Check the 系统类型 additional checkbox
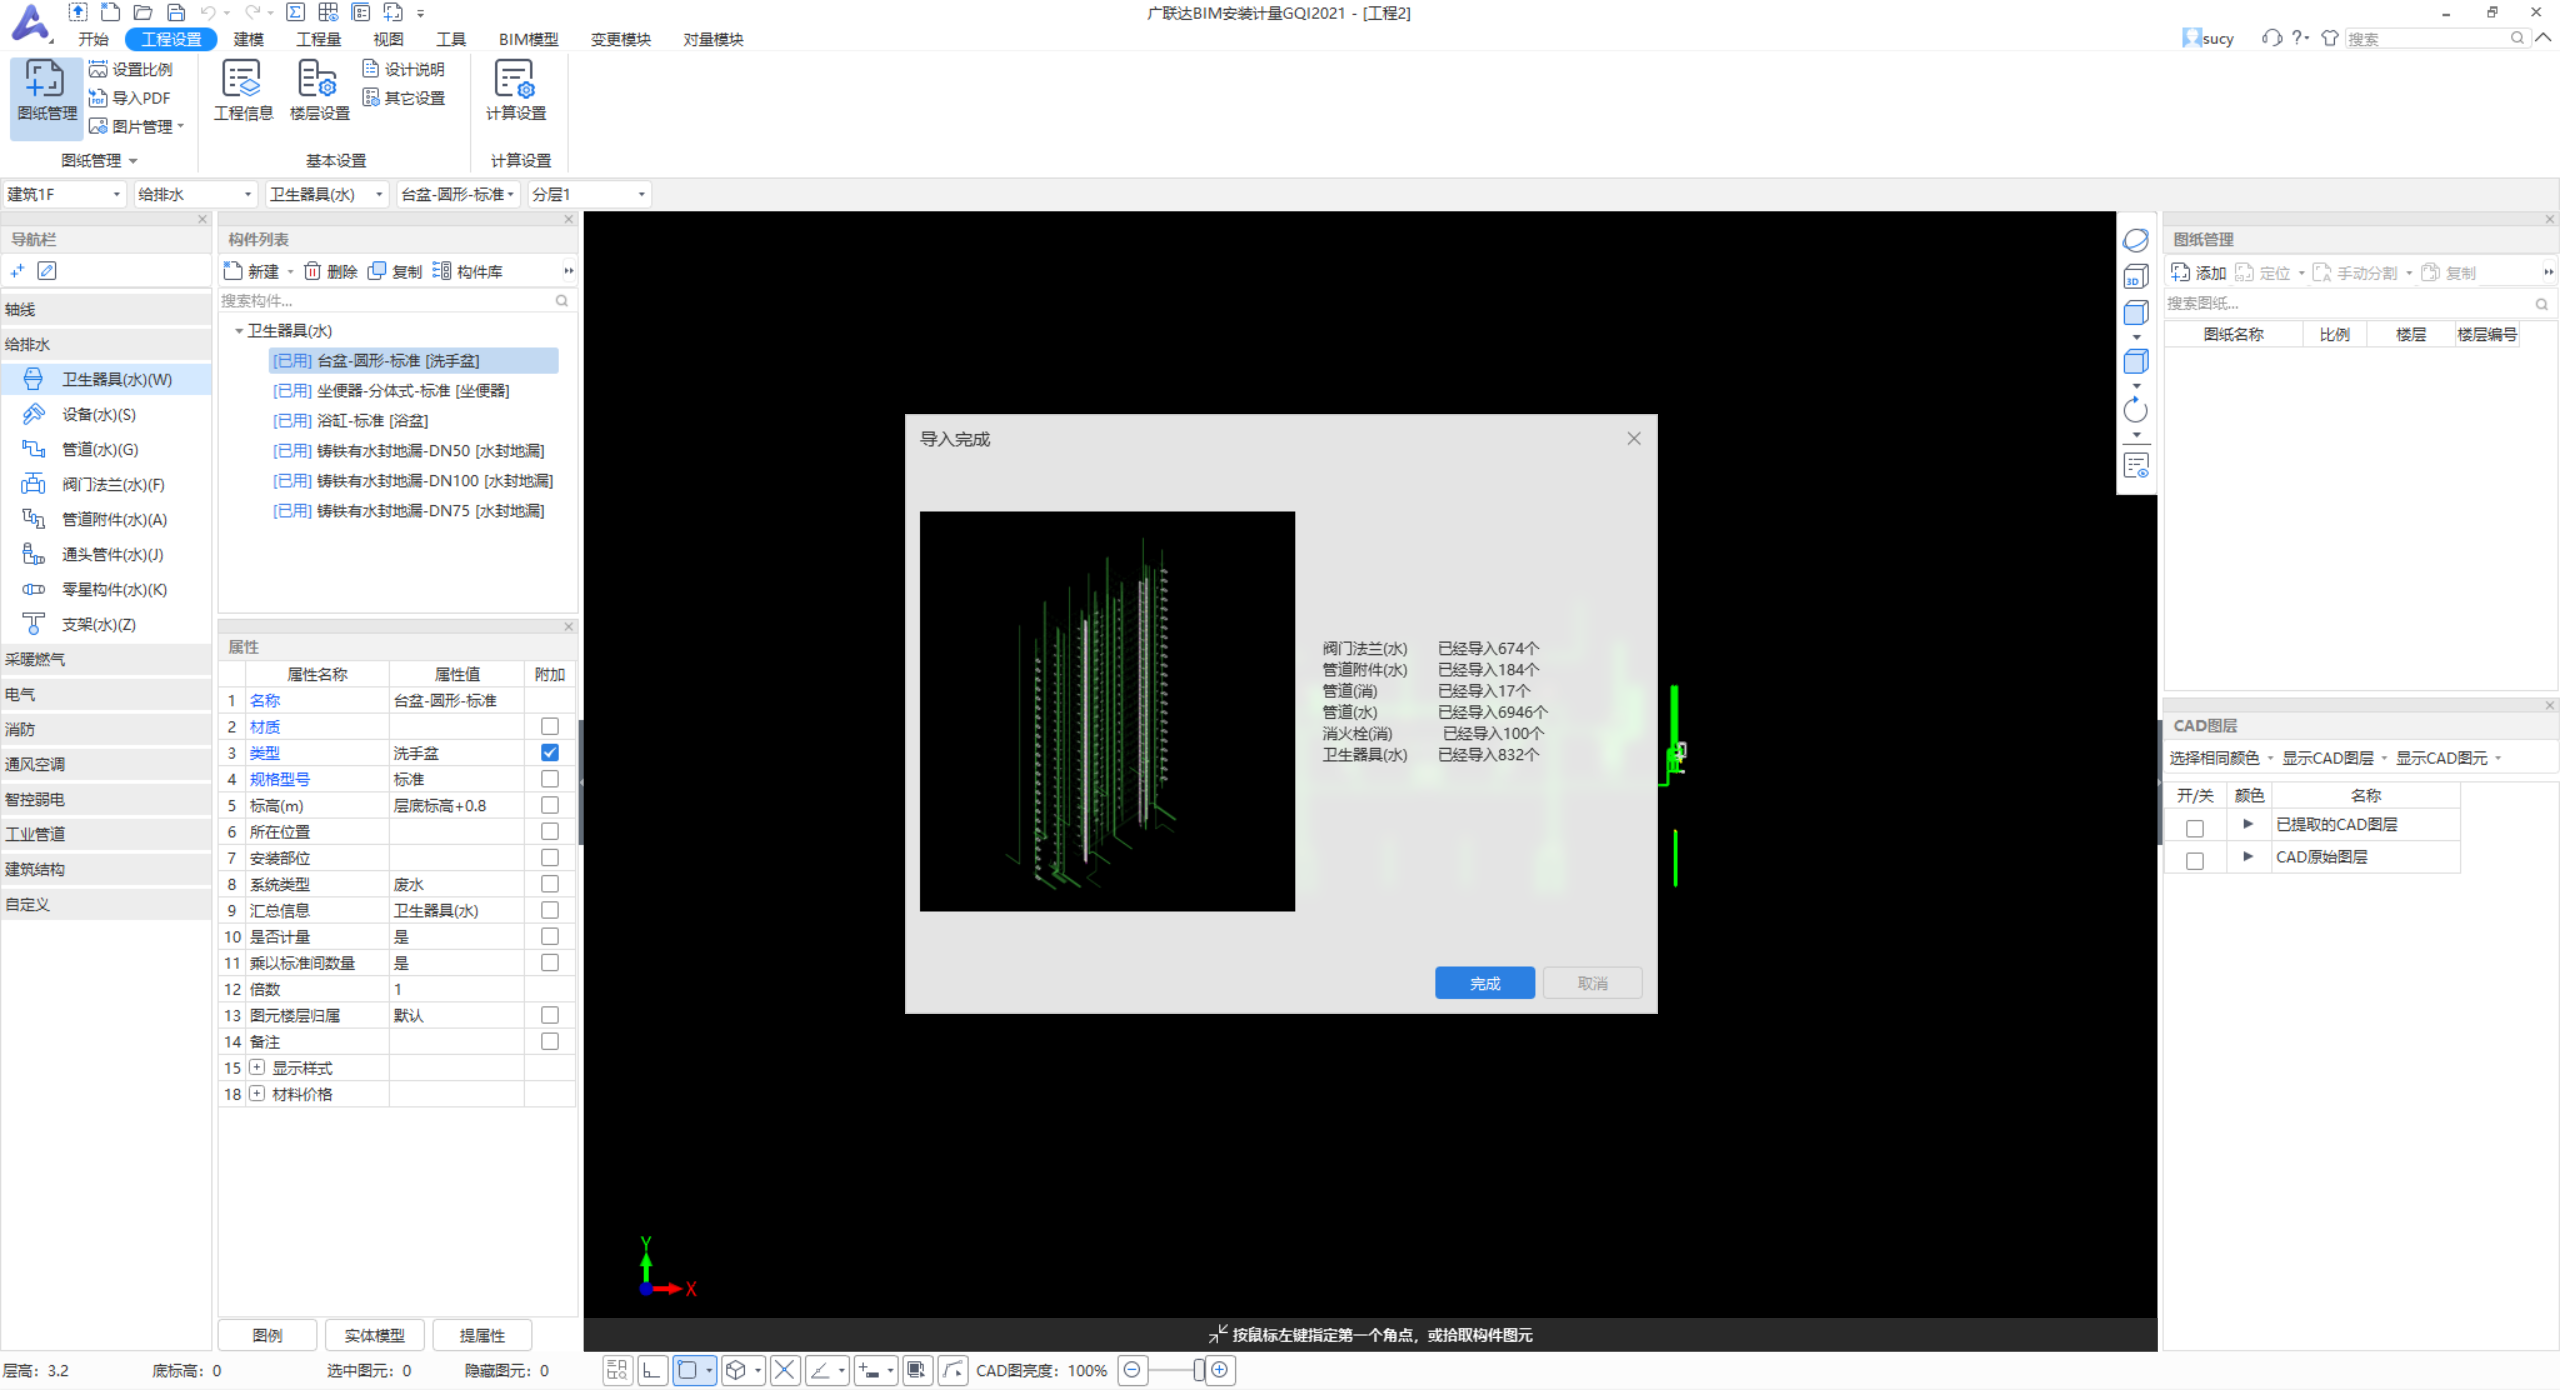Viewport: 2560px width, 1390px height. click(550, 884)
